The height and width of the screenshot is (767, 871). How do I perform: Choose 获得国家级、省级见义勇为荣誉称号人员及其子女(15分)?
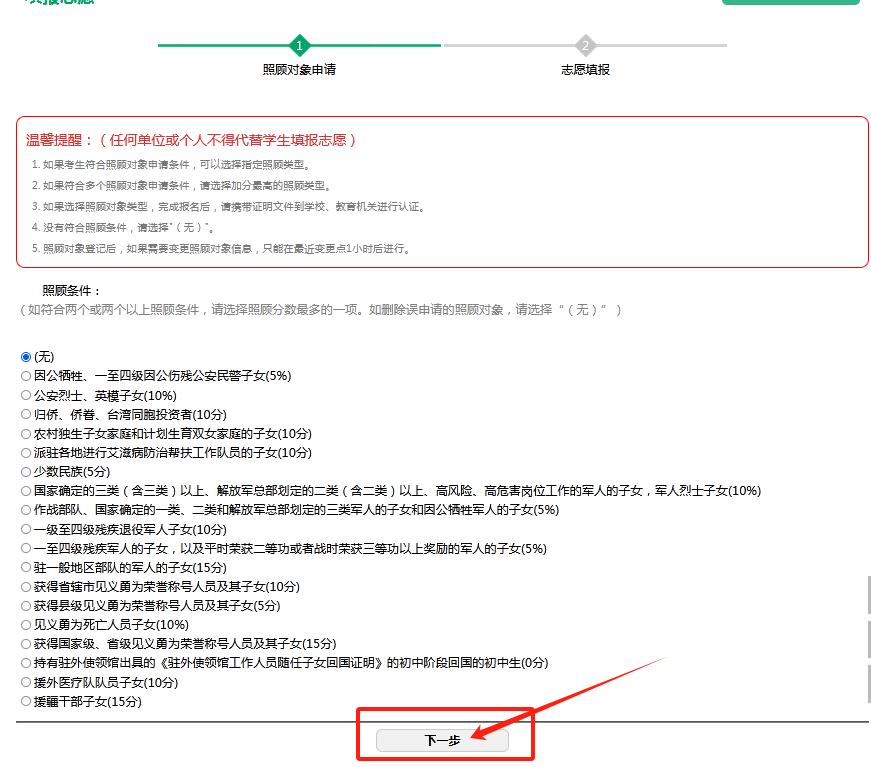tap(26, 644)
